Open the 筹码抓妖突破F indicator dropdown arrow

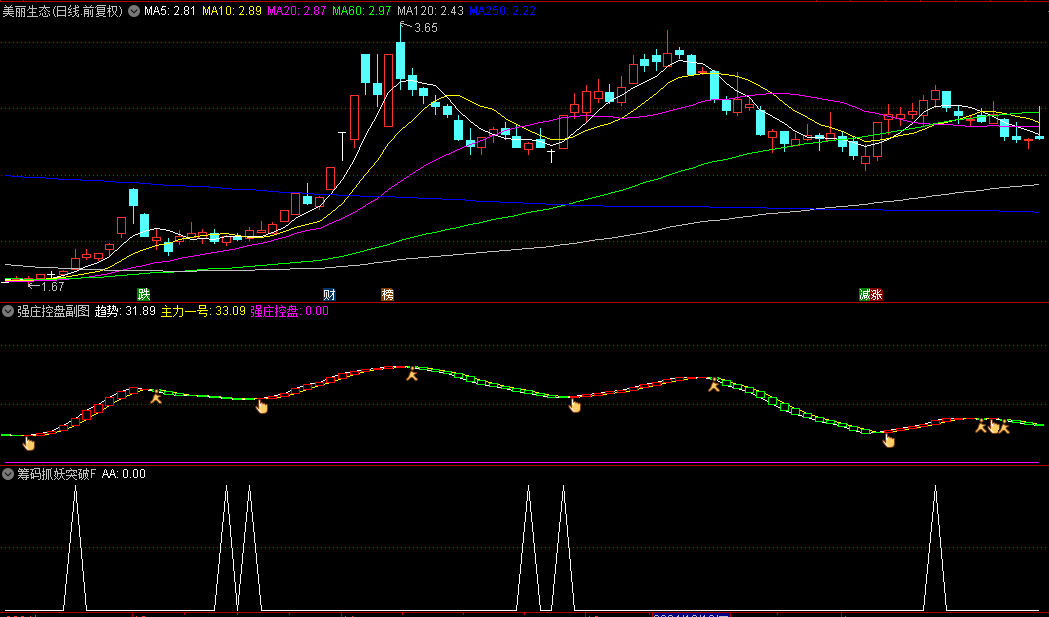tap(8, 474)
